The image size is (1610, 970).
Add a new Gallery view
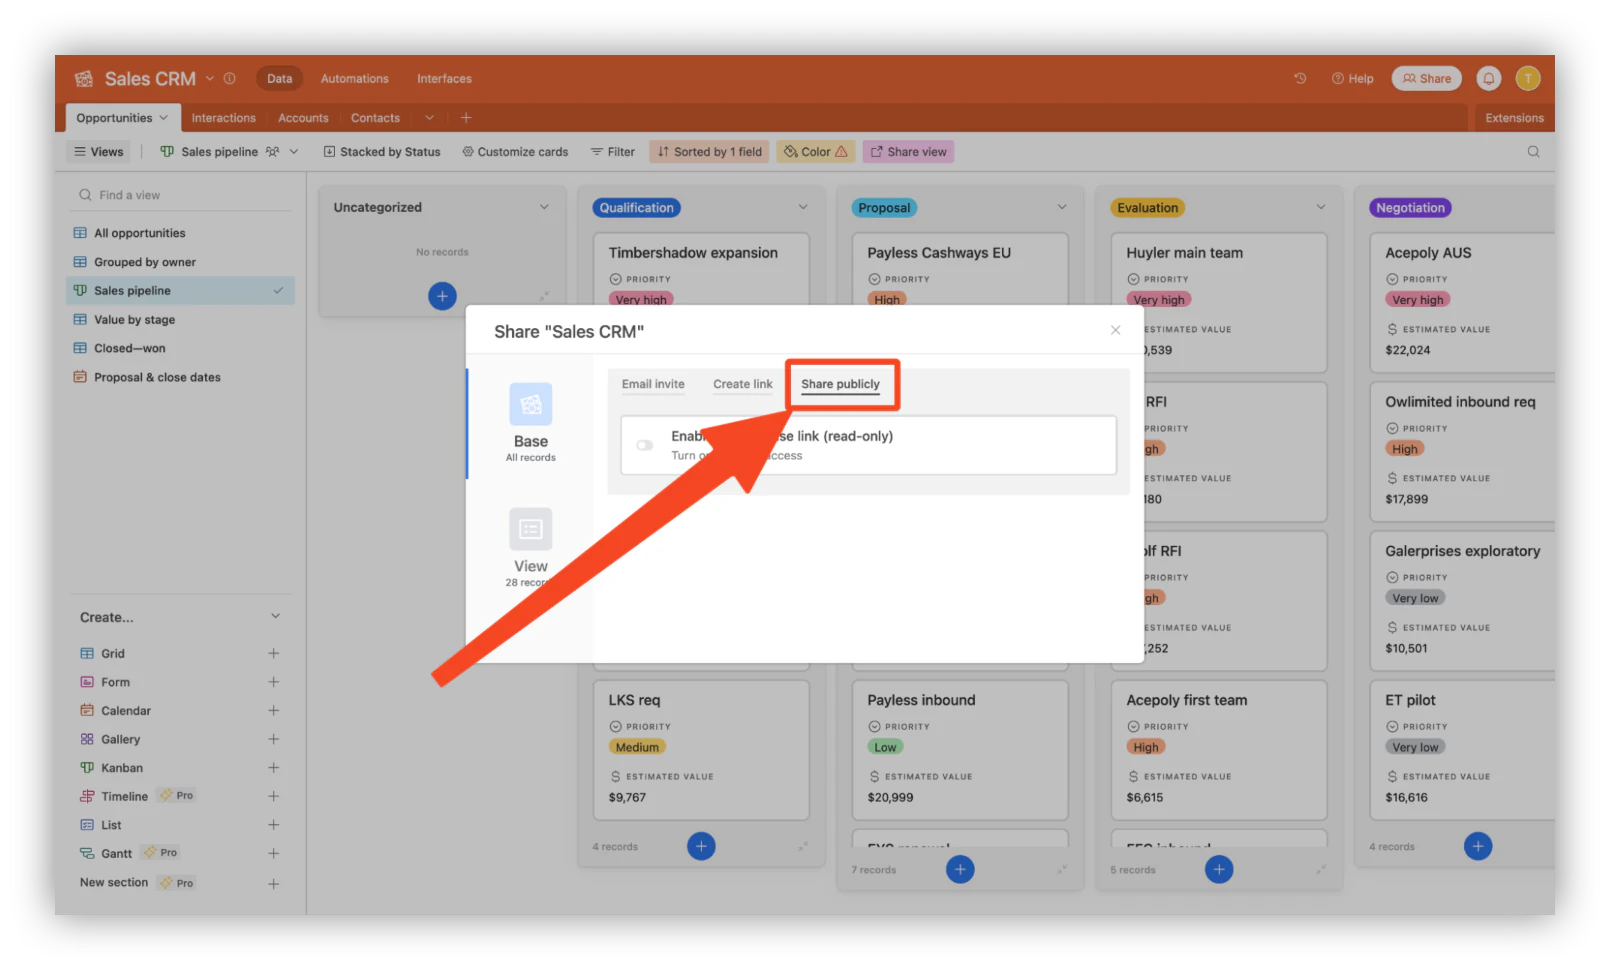coord(273,739)
